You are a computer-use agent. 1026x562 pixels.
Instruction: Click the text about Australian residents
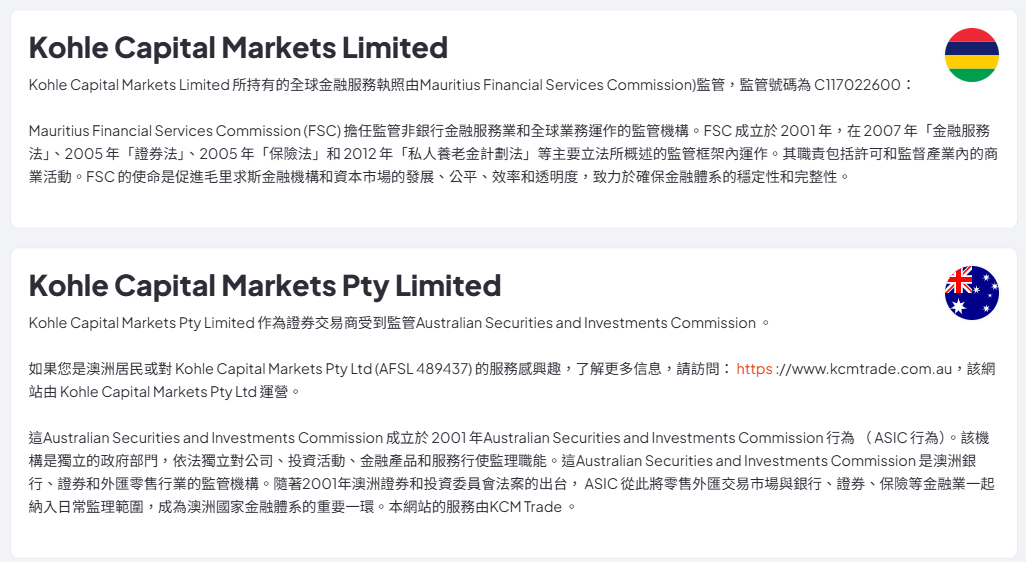pyautogui.click(x=513, y=380)
